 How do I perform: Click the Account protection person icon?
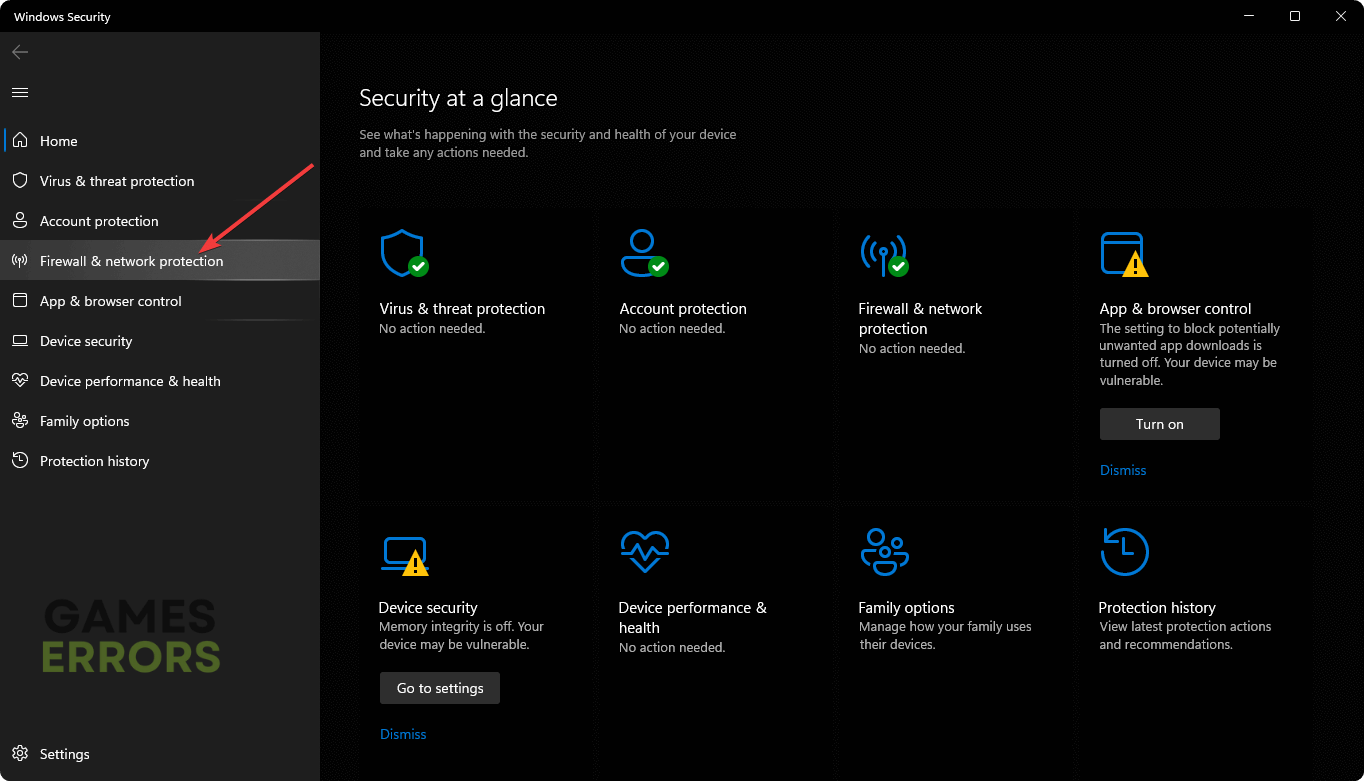pyautogui.click(x=642, y=254)
